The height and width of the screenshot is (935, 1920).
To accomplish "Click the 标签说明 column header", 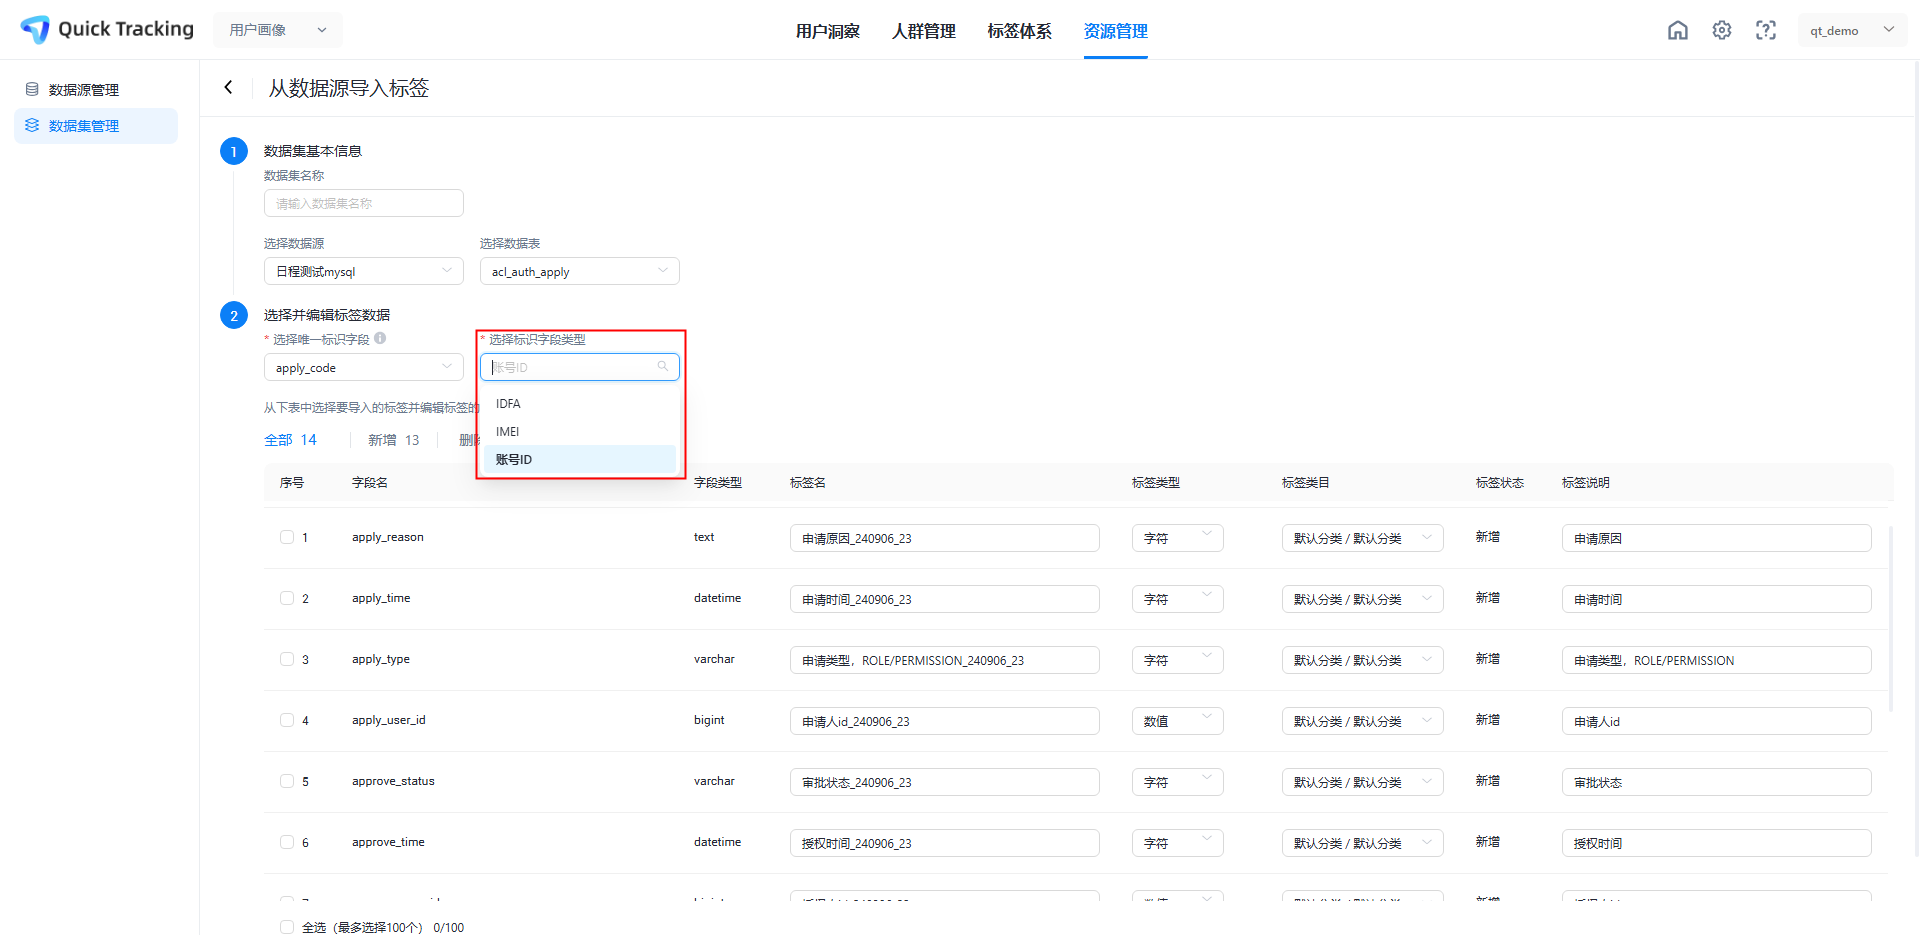I will tap(1586, 483).
